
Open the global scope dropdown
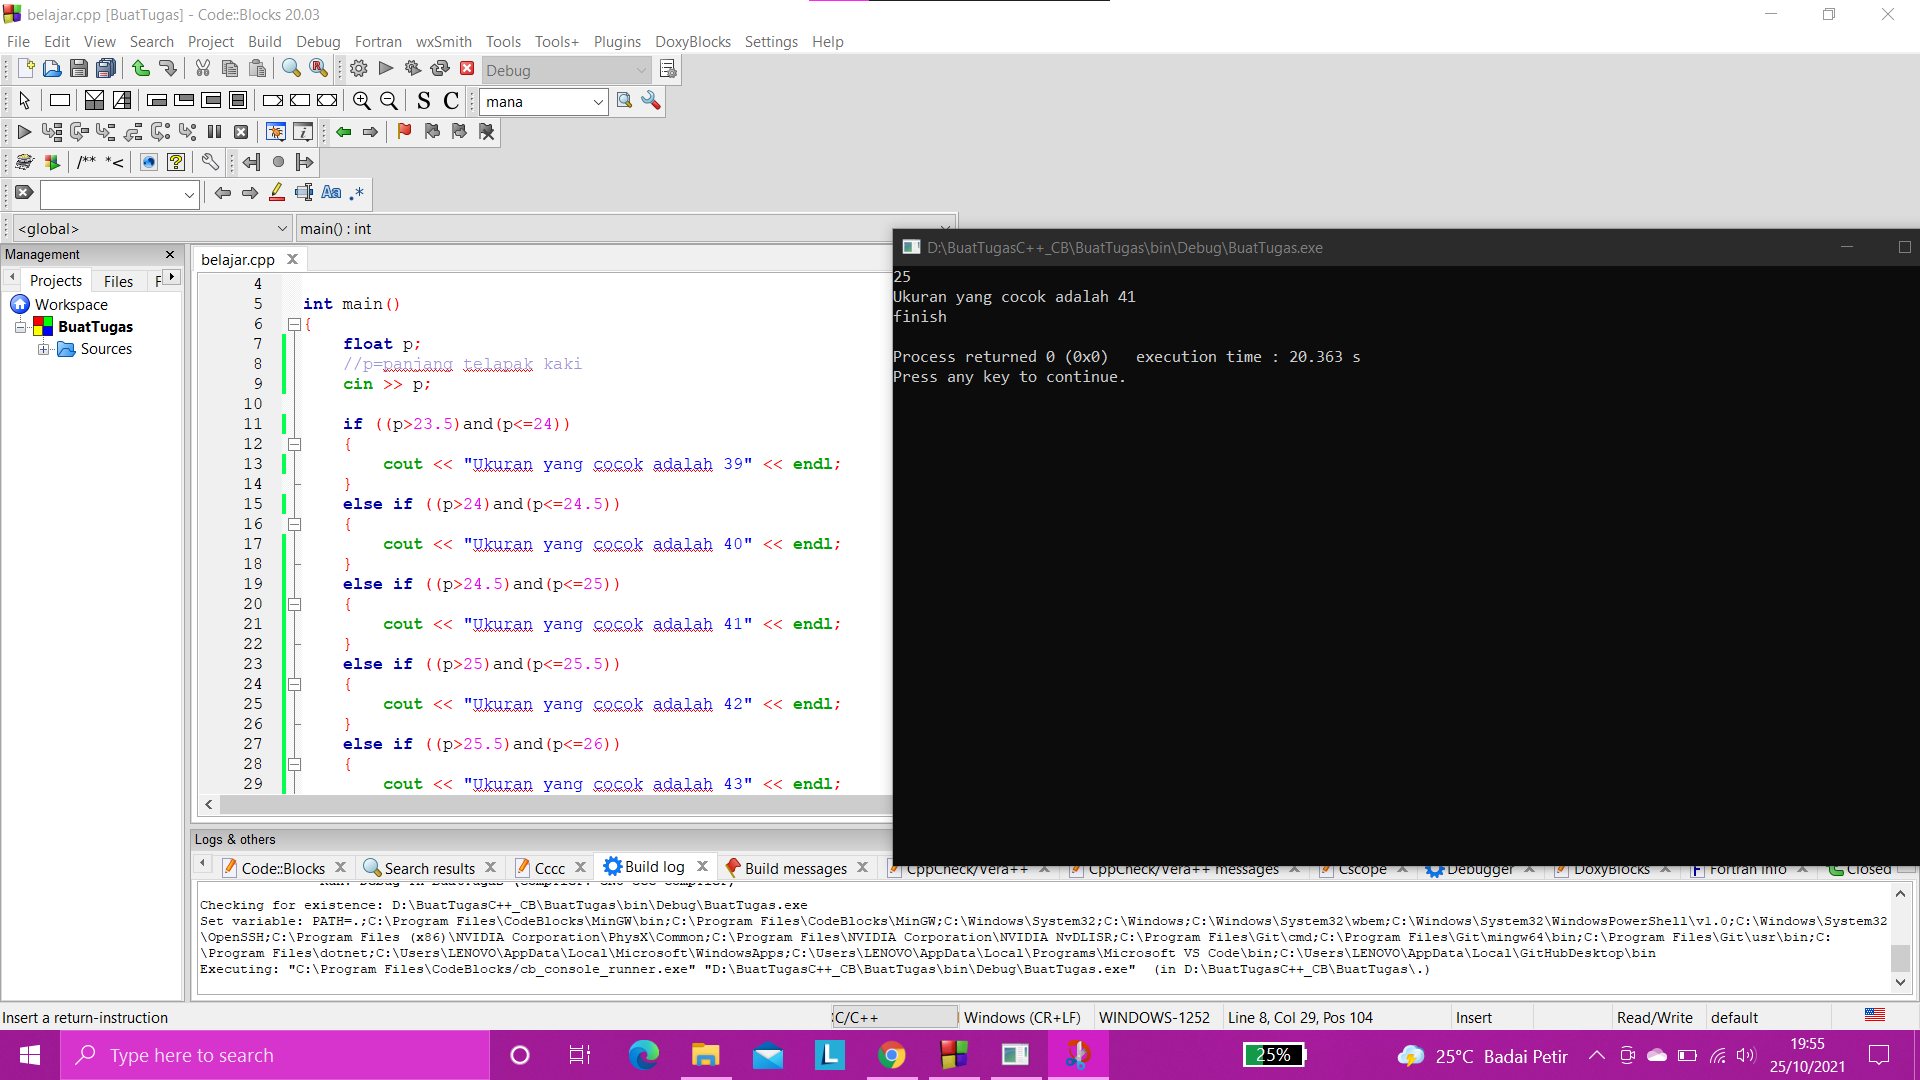tap(281, 229)
